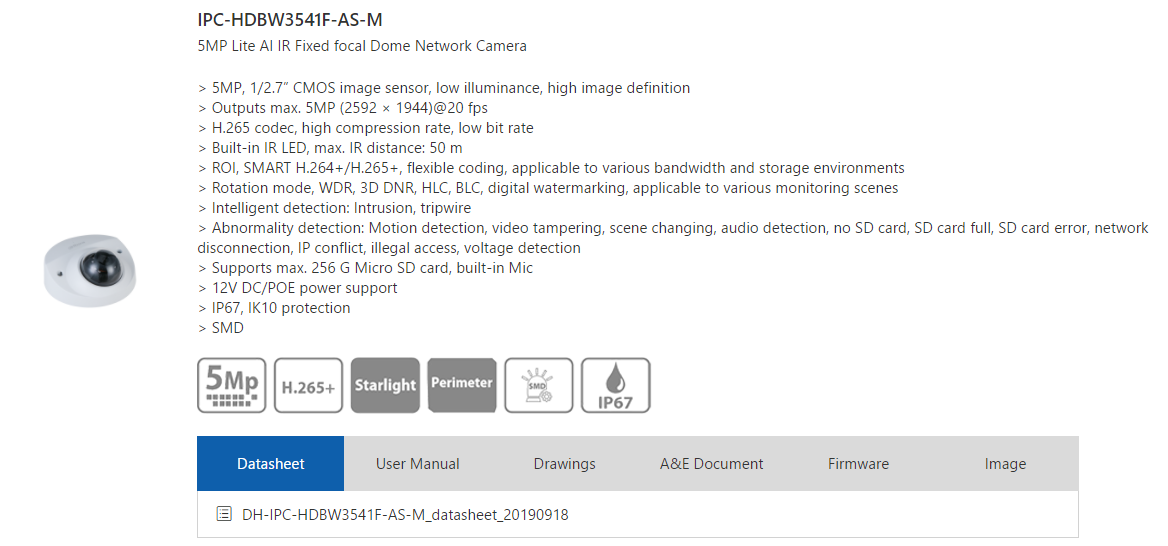Click the 5MP resolution feature icon

pos(232,385)
